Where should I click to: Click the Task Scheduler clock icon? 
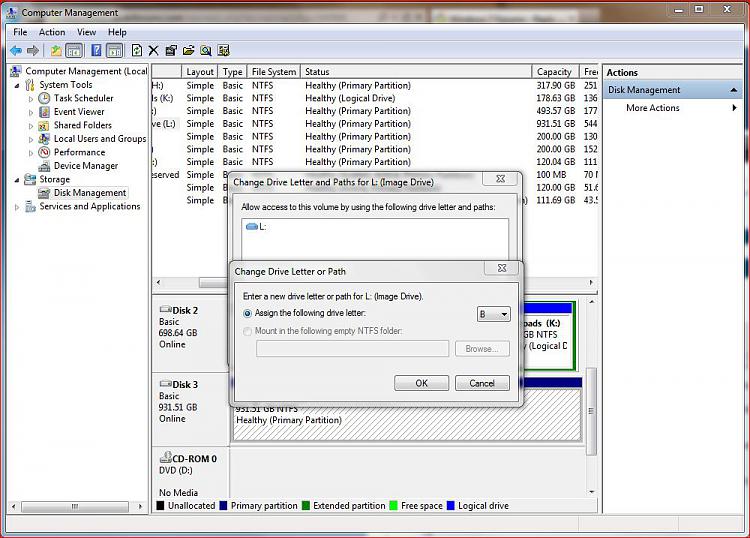click(x=44, y=98)
